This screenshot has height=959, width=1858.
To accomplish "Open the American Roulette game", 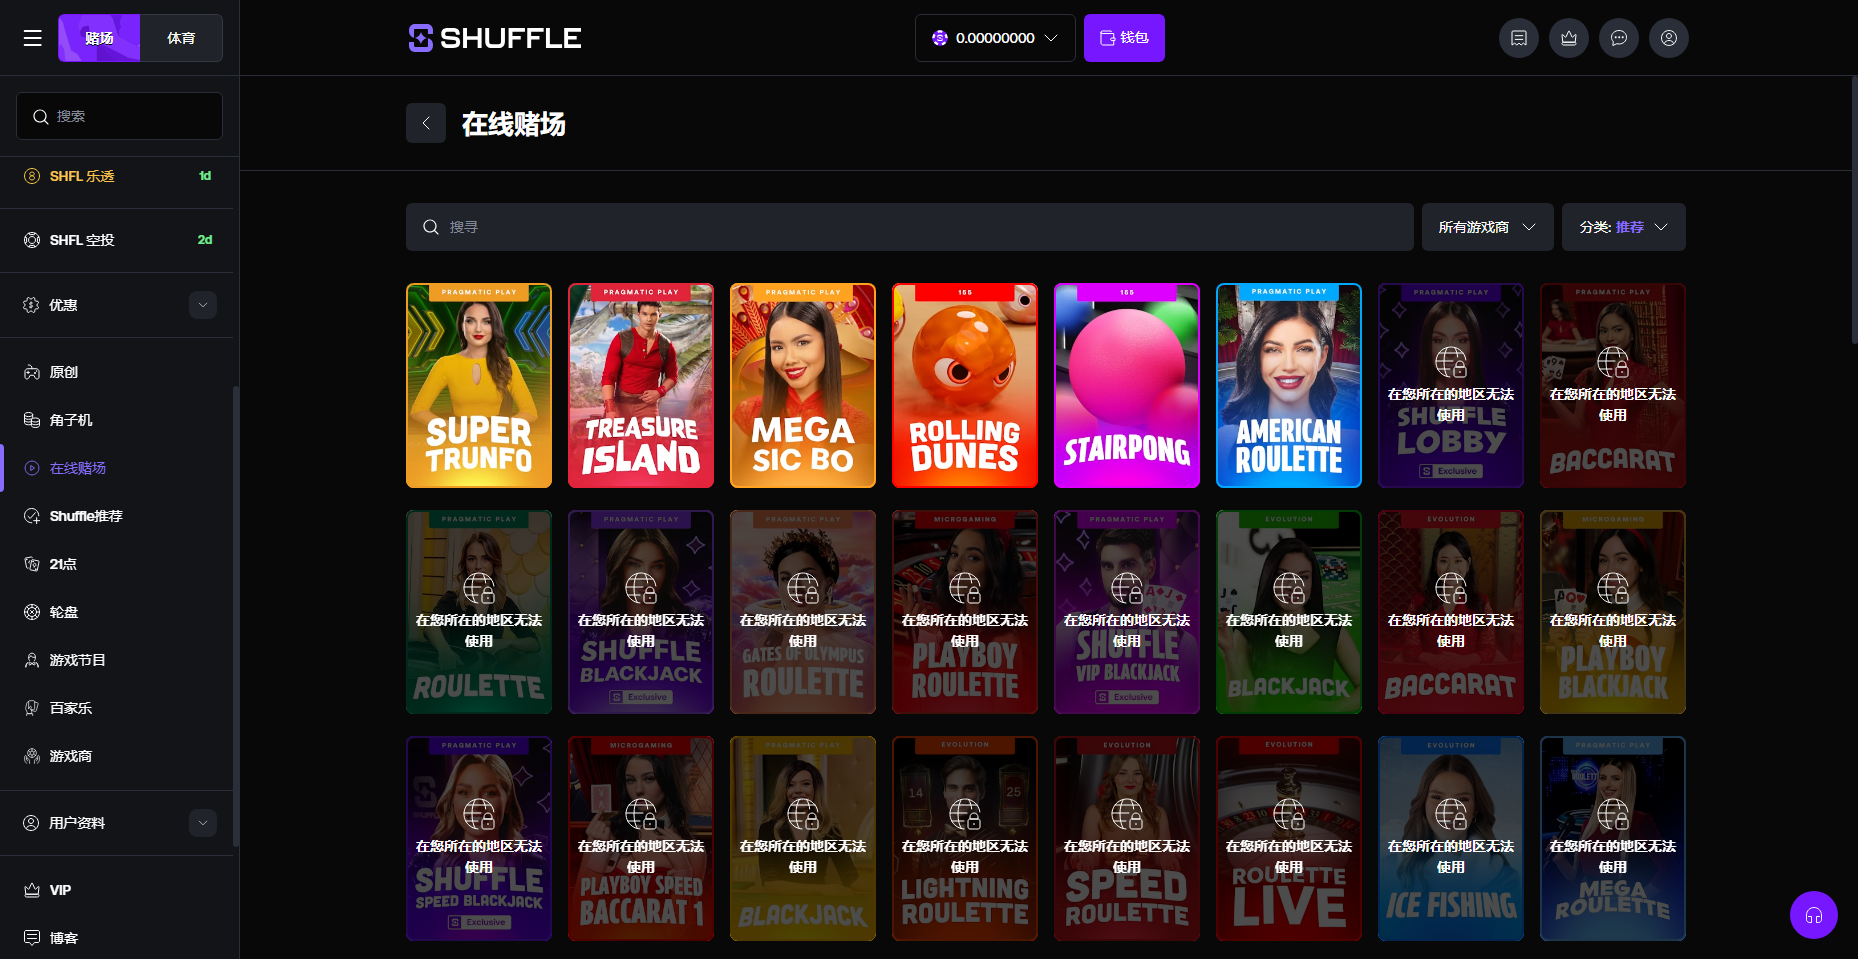I will pos(1289,386).
